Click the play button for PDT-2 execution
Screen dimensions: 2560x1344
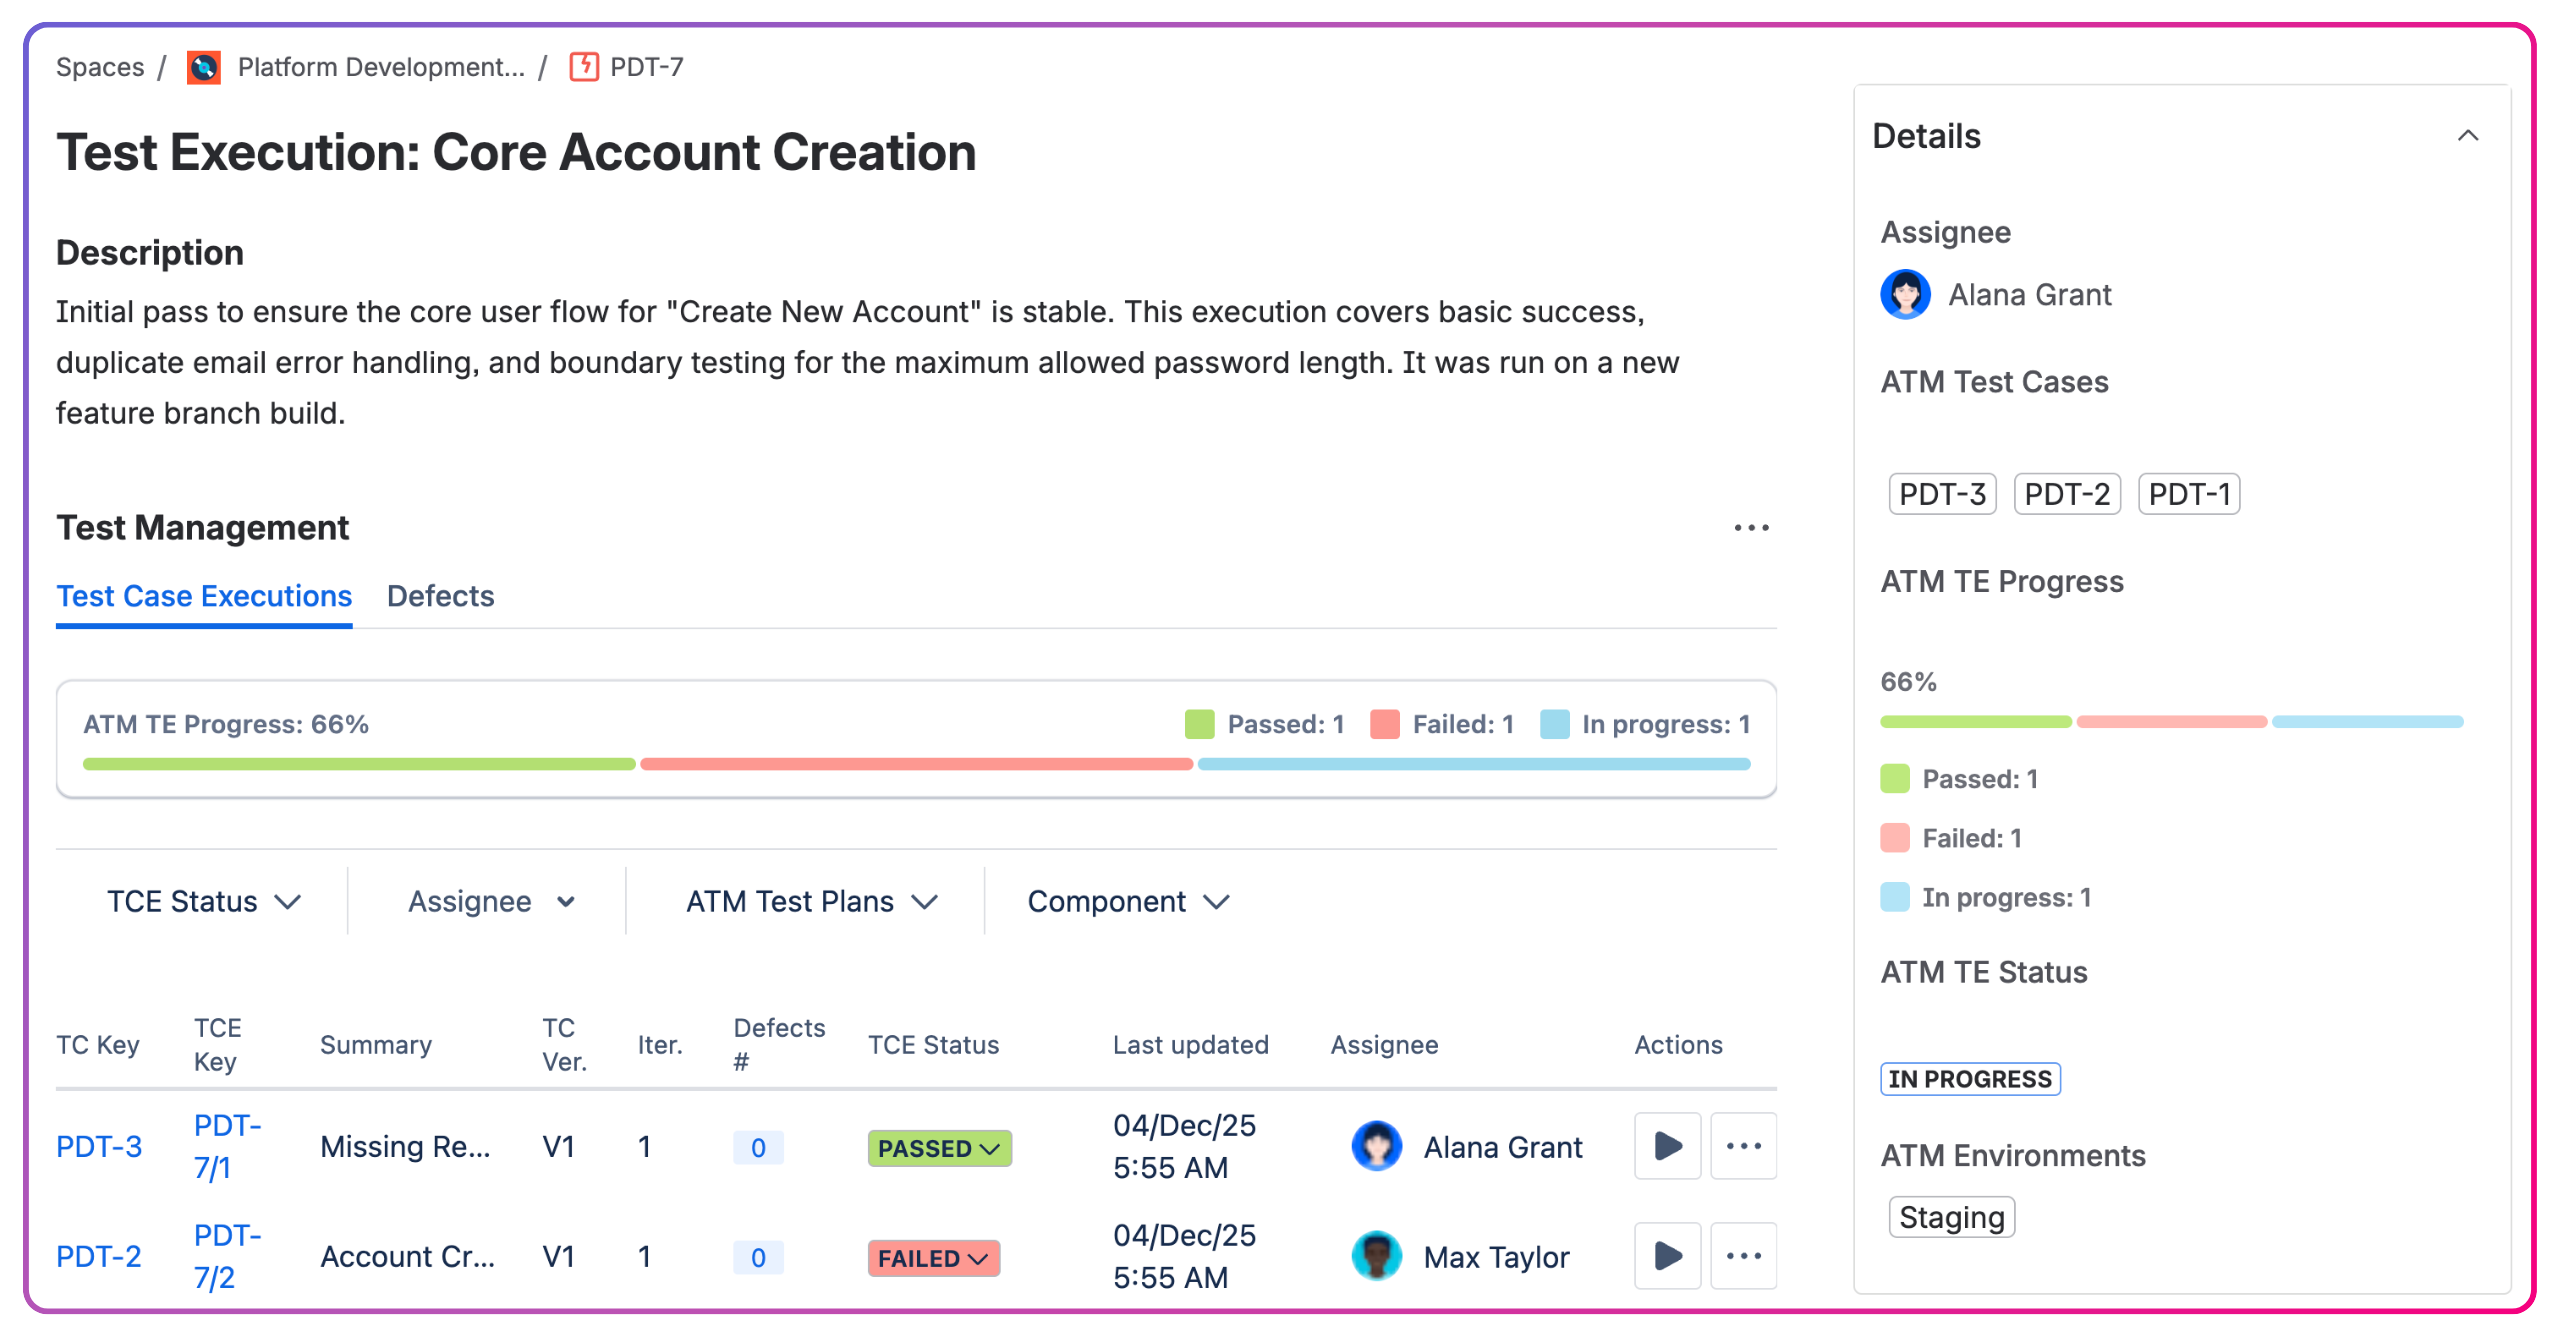pos(1667,1256)
